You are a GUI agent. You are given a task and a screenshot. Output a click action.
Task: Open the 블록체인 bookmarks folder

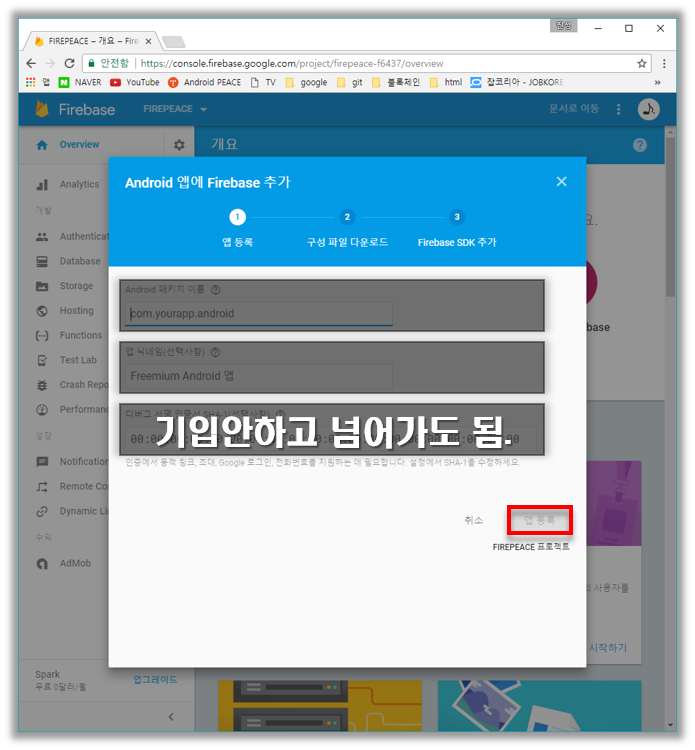(x=396, y=82)
